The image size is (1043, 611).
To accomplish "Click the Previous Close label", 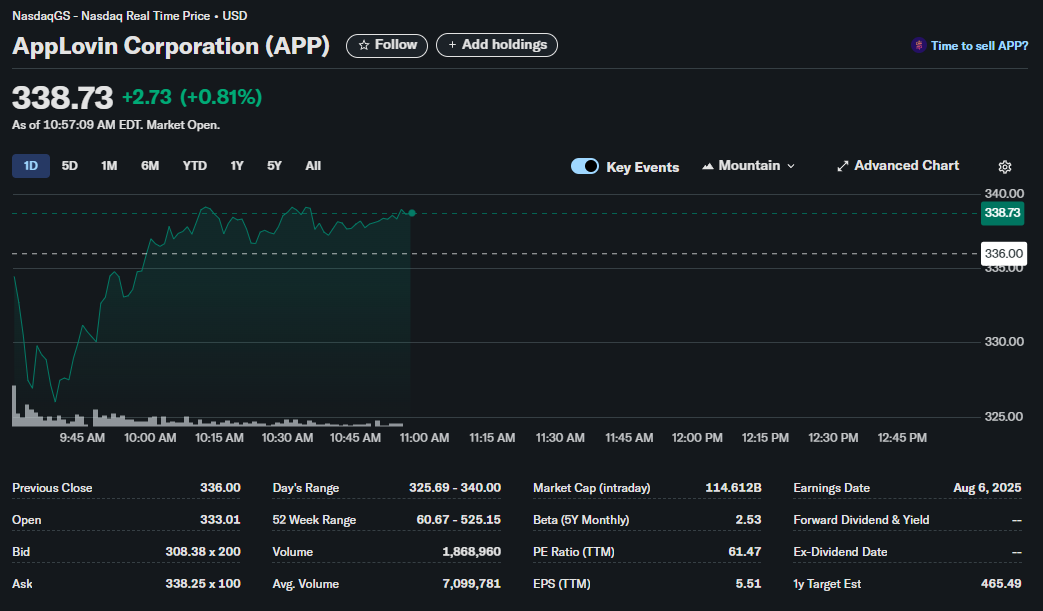I will (x=52, y=488).
